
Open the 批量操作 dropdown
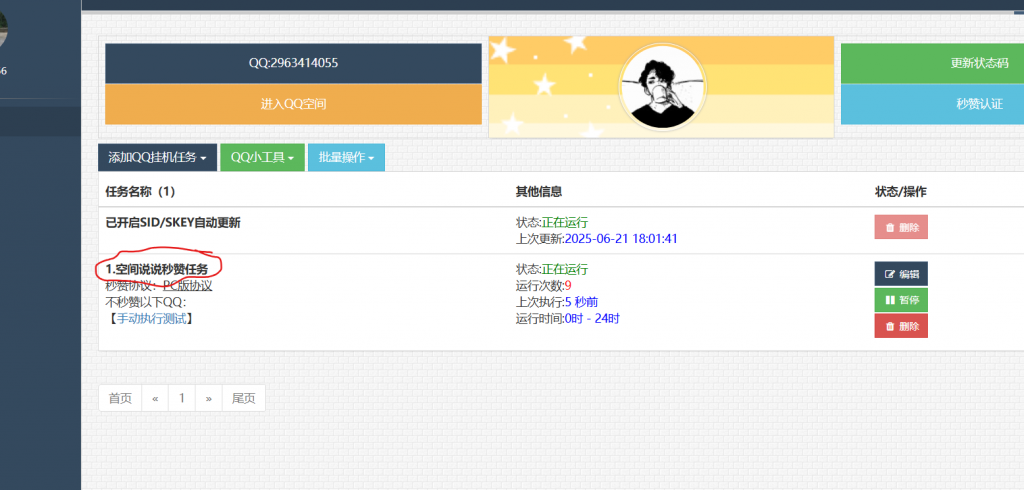point(346,158)
